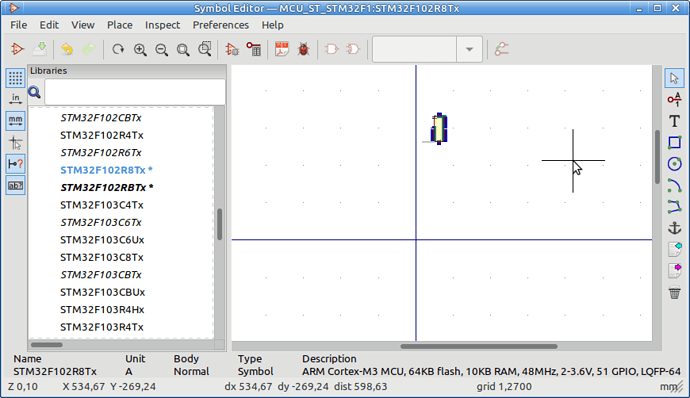Click the zoom in magnifier

140,49
